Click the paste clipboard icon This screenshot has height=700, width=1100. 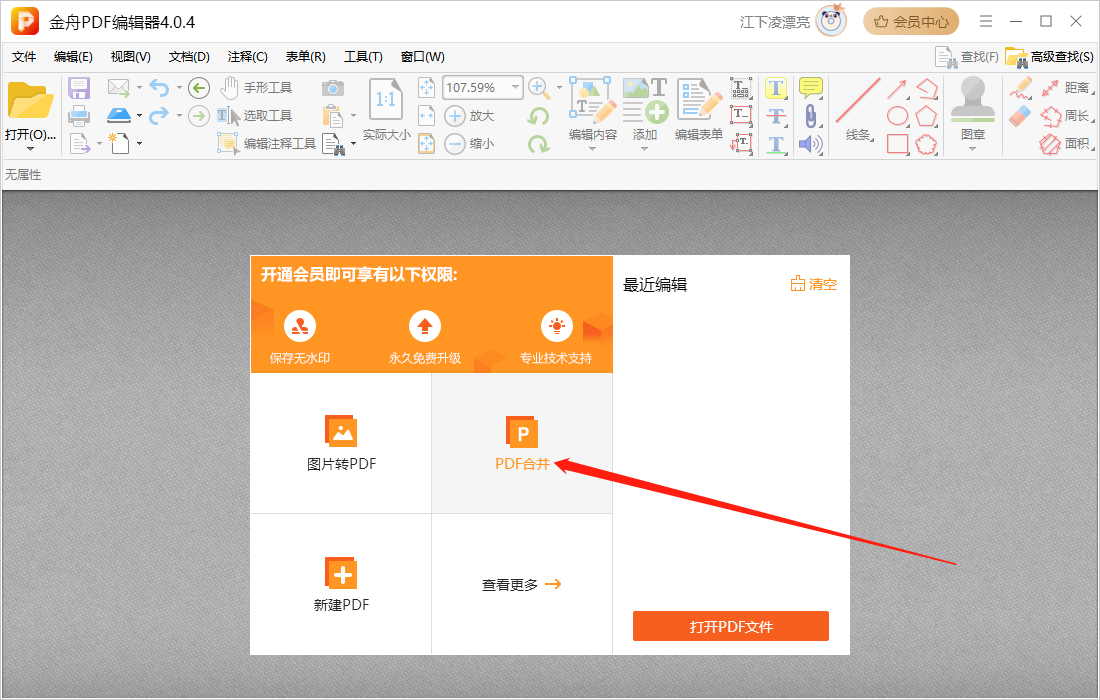(333, 116)
